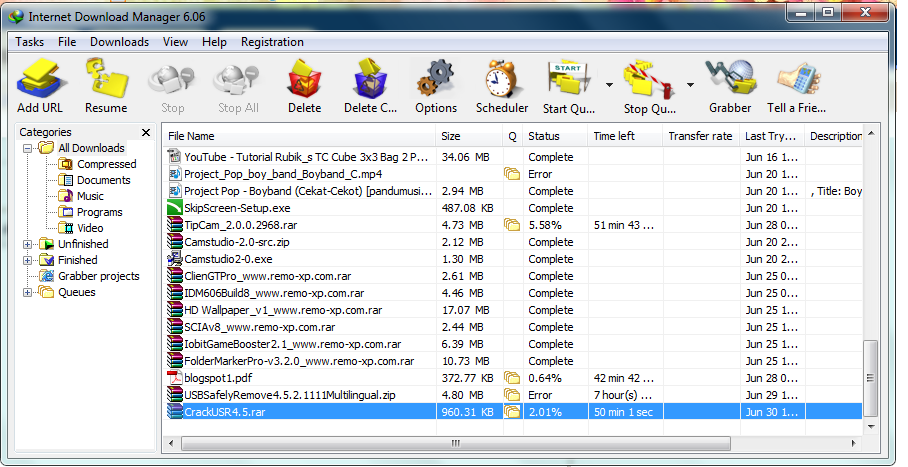Collapse the All Downloads tree node

[x=27, y=148]
